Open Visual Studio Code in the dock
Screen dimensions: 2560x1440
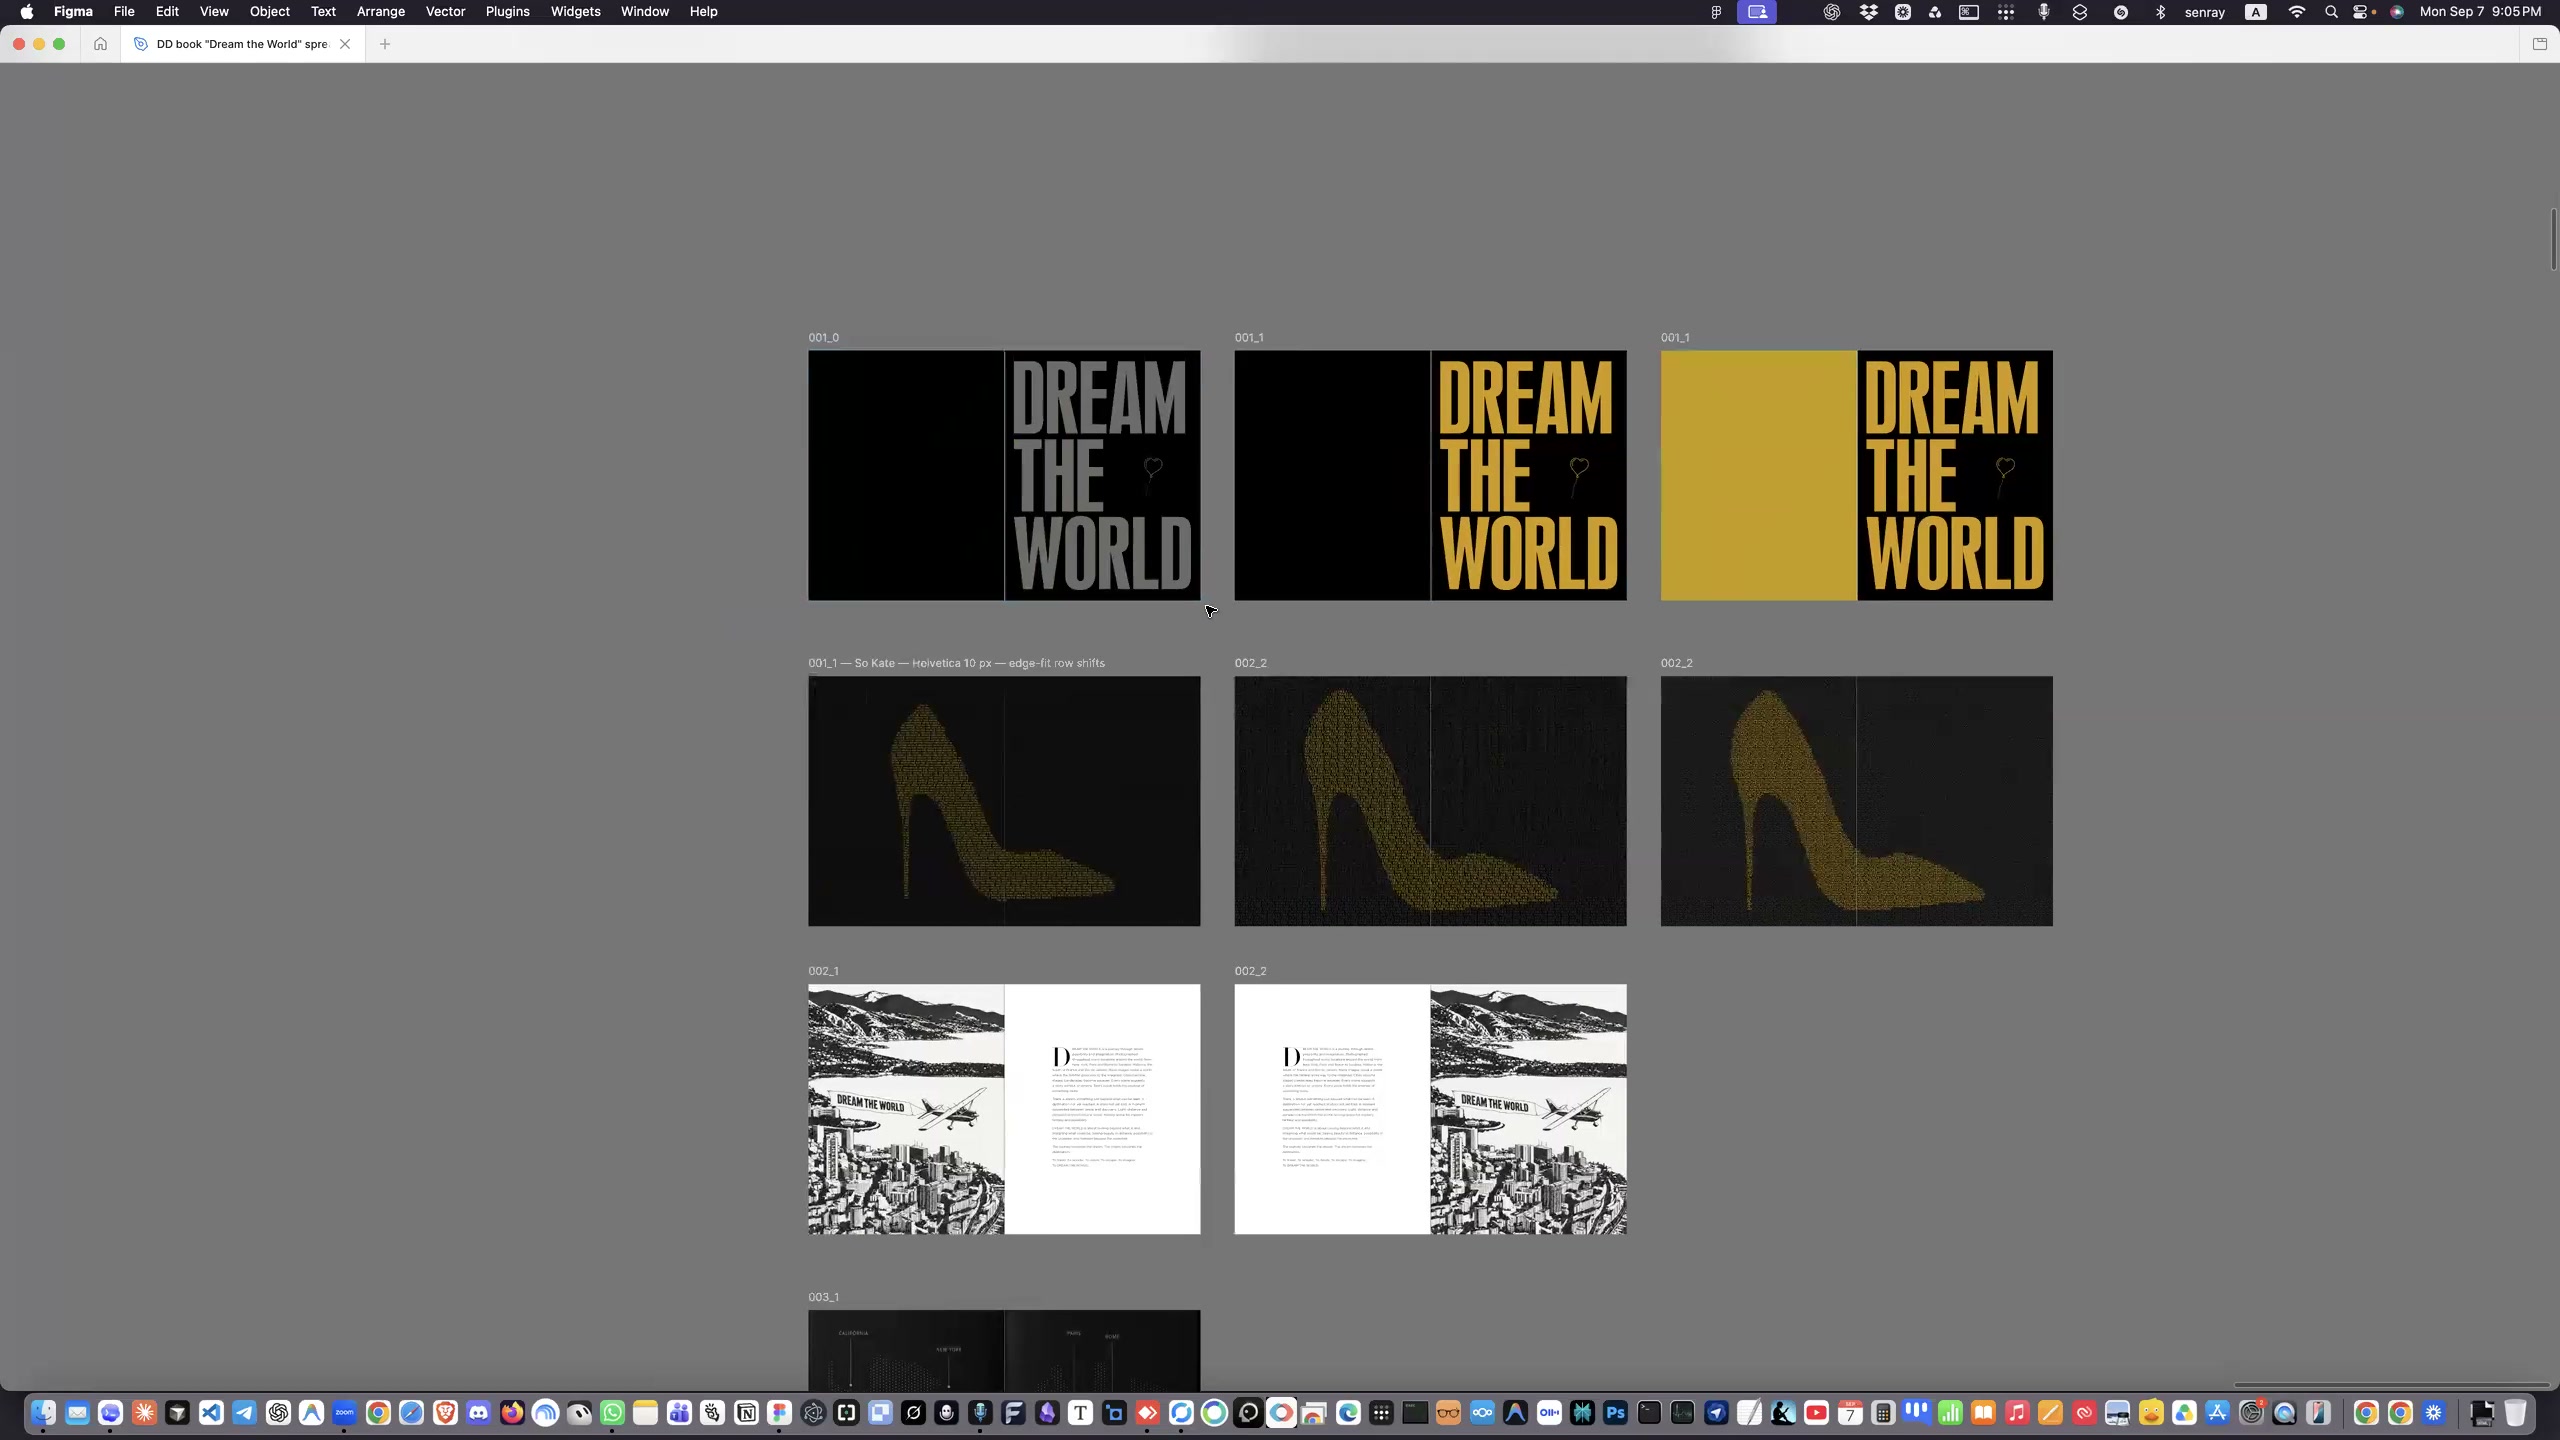[211, 1413]
